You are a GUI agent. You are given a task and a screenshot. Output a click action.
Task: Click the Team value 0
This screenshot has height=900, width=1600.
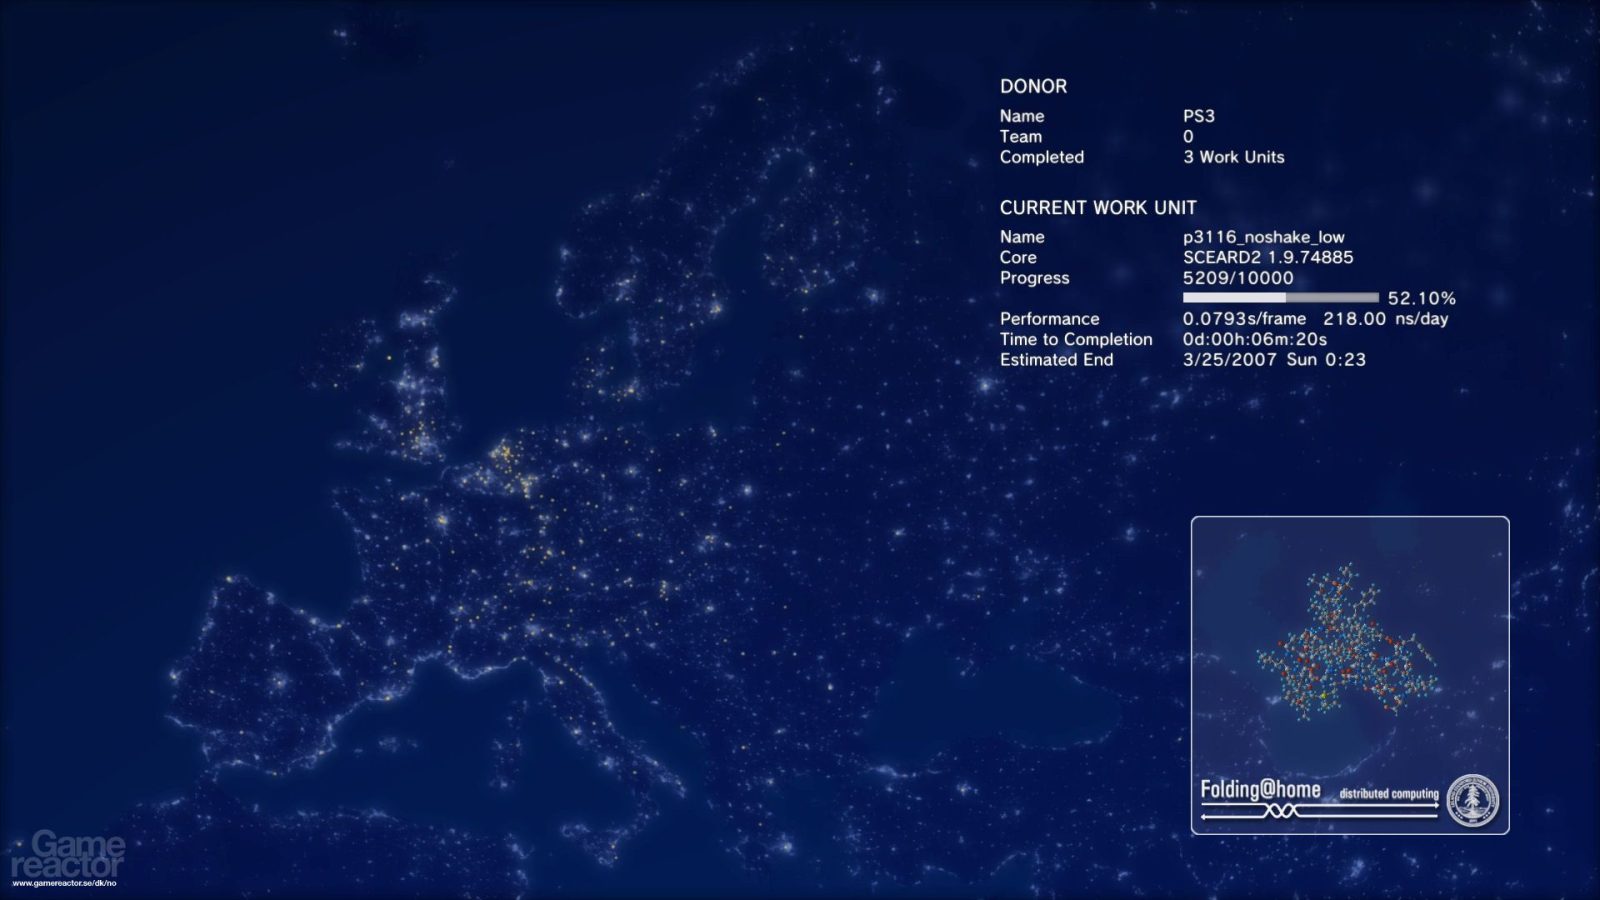coord(1188,137)
